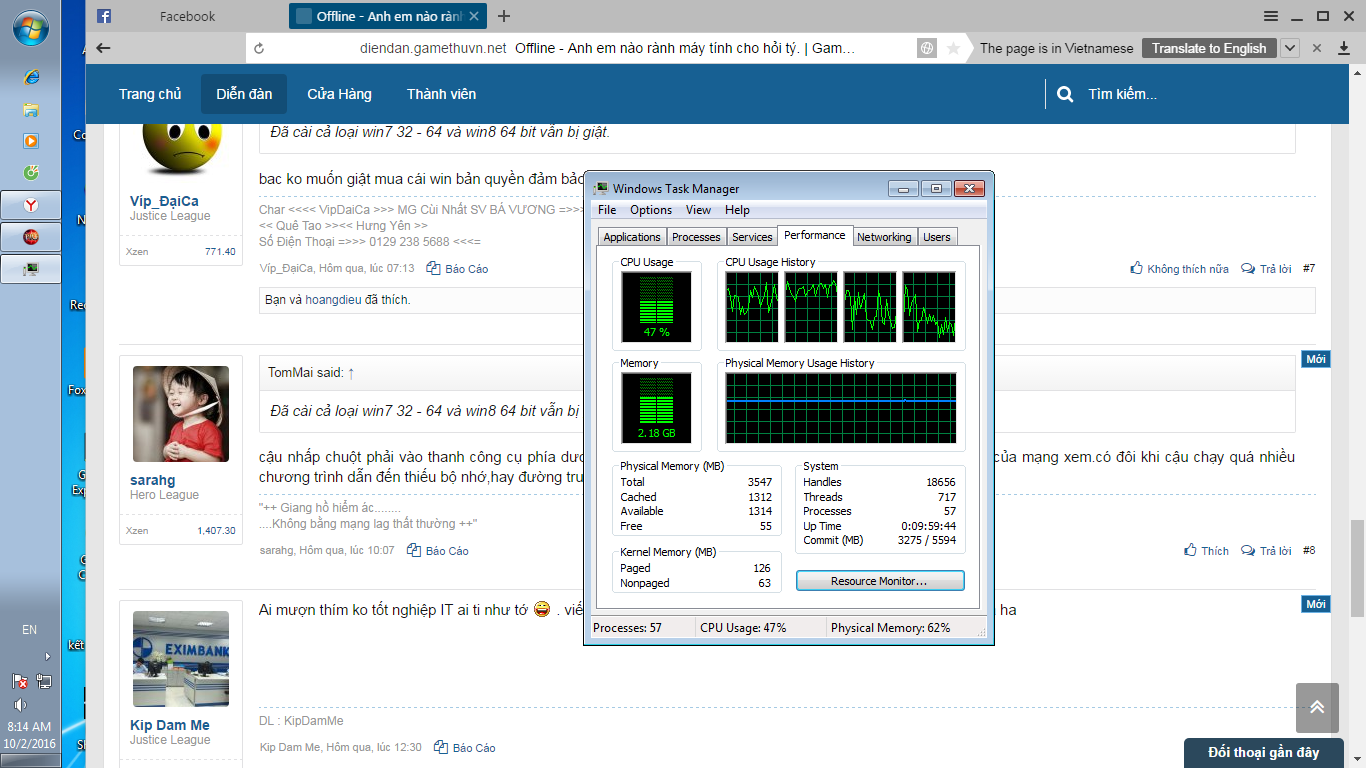1366x768 pixels.
Task: Click the scroll-to-top double chevron button
Action: tap(1317, 707)
